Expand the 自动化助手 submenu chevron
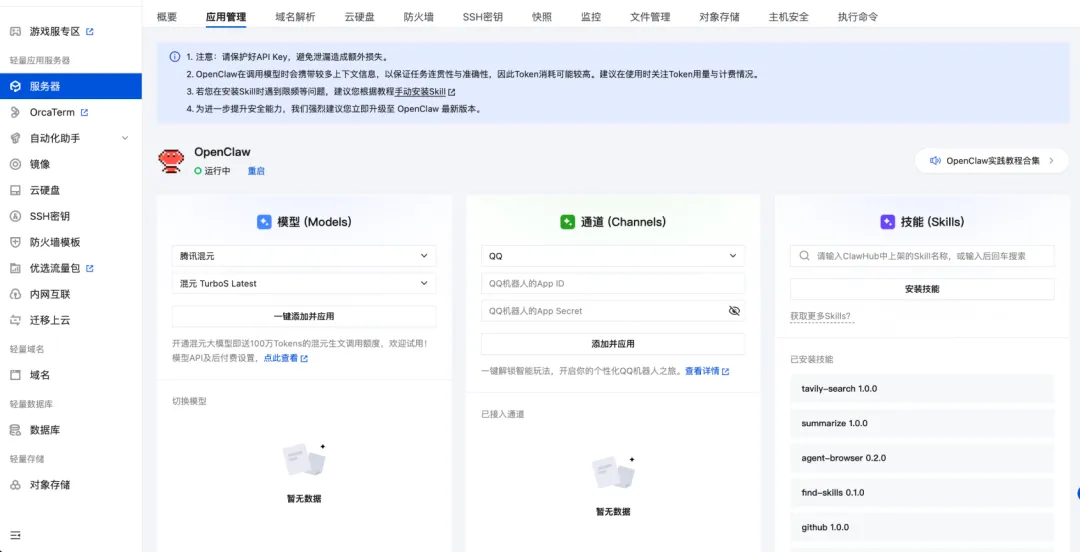This screenshot has height=552, width=1080. pyautogui.click(x=125, y=138)
